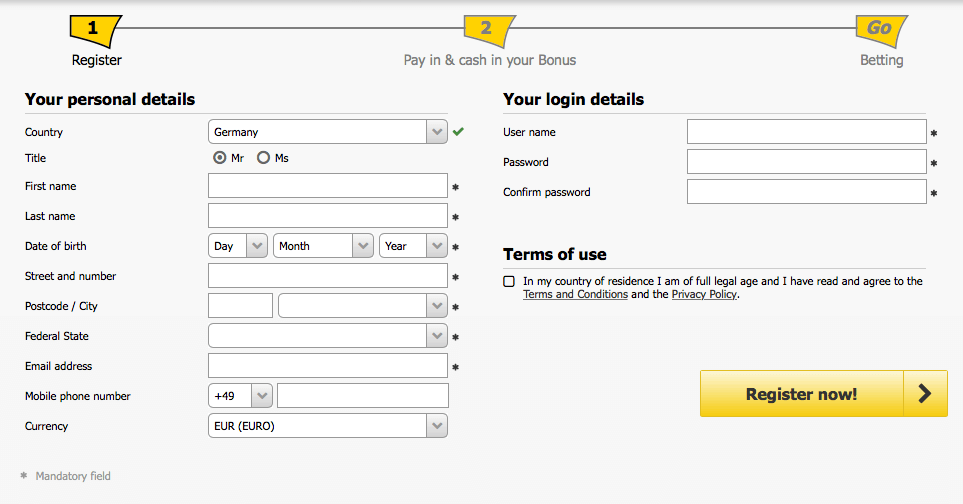
Task: Click the Go flag icon for Betting
Action: pyautogui.click(x=881, y=31)
